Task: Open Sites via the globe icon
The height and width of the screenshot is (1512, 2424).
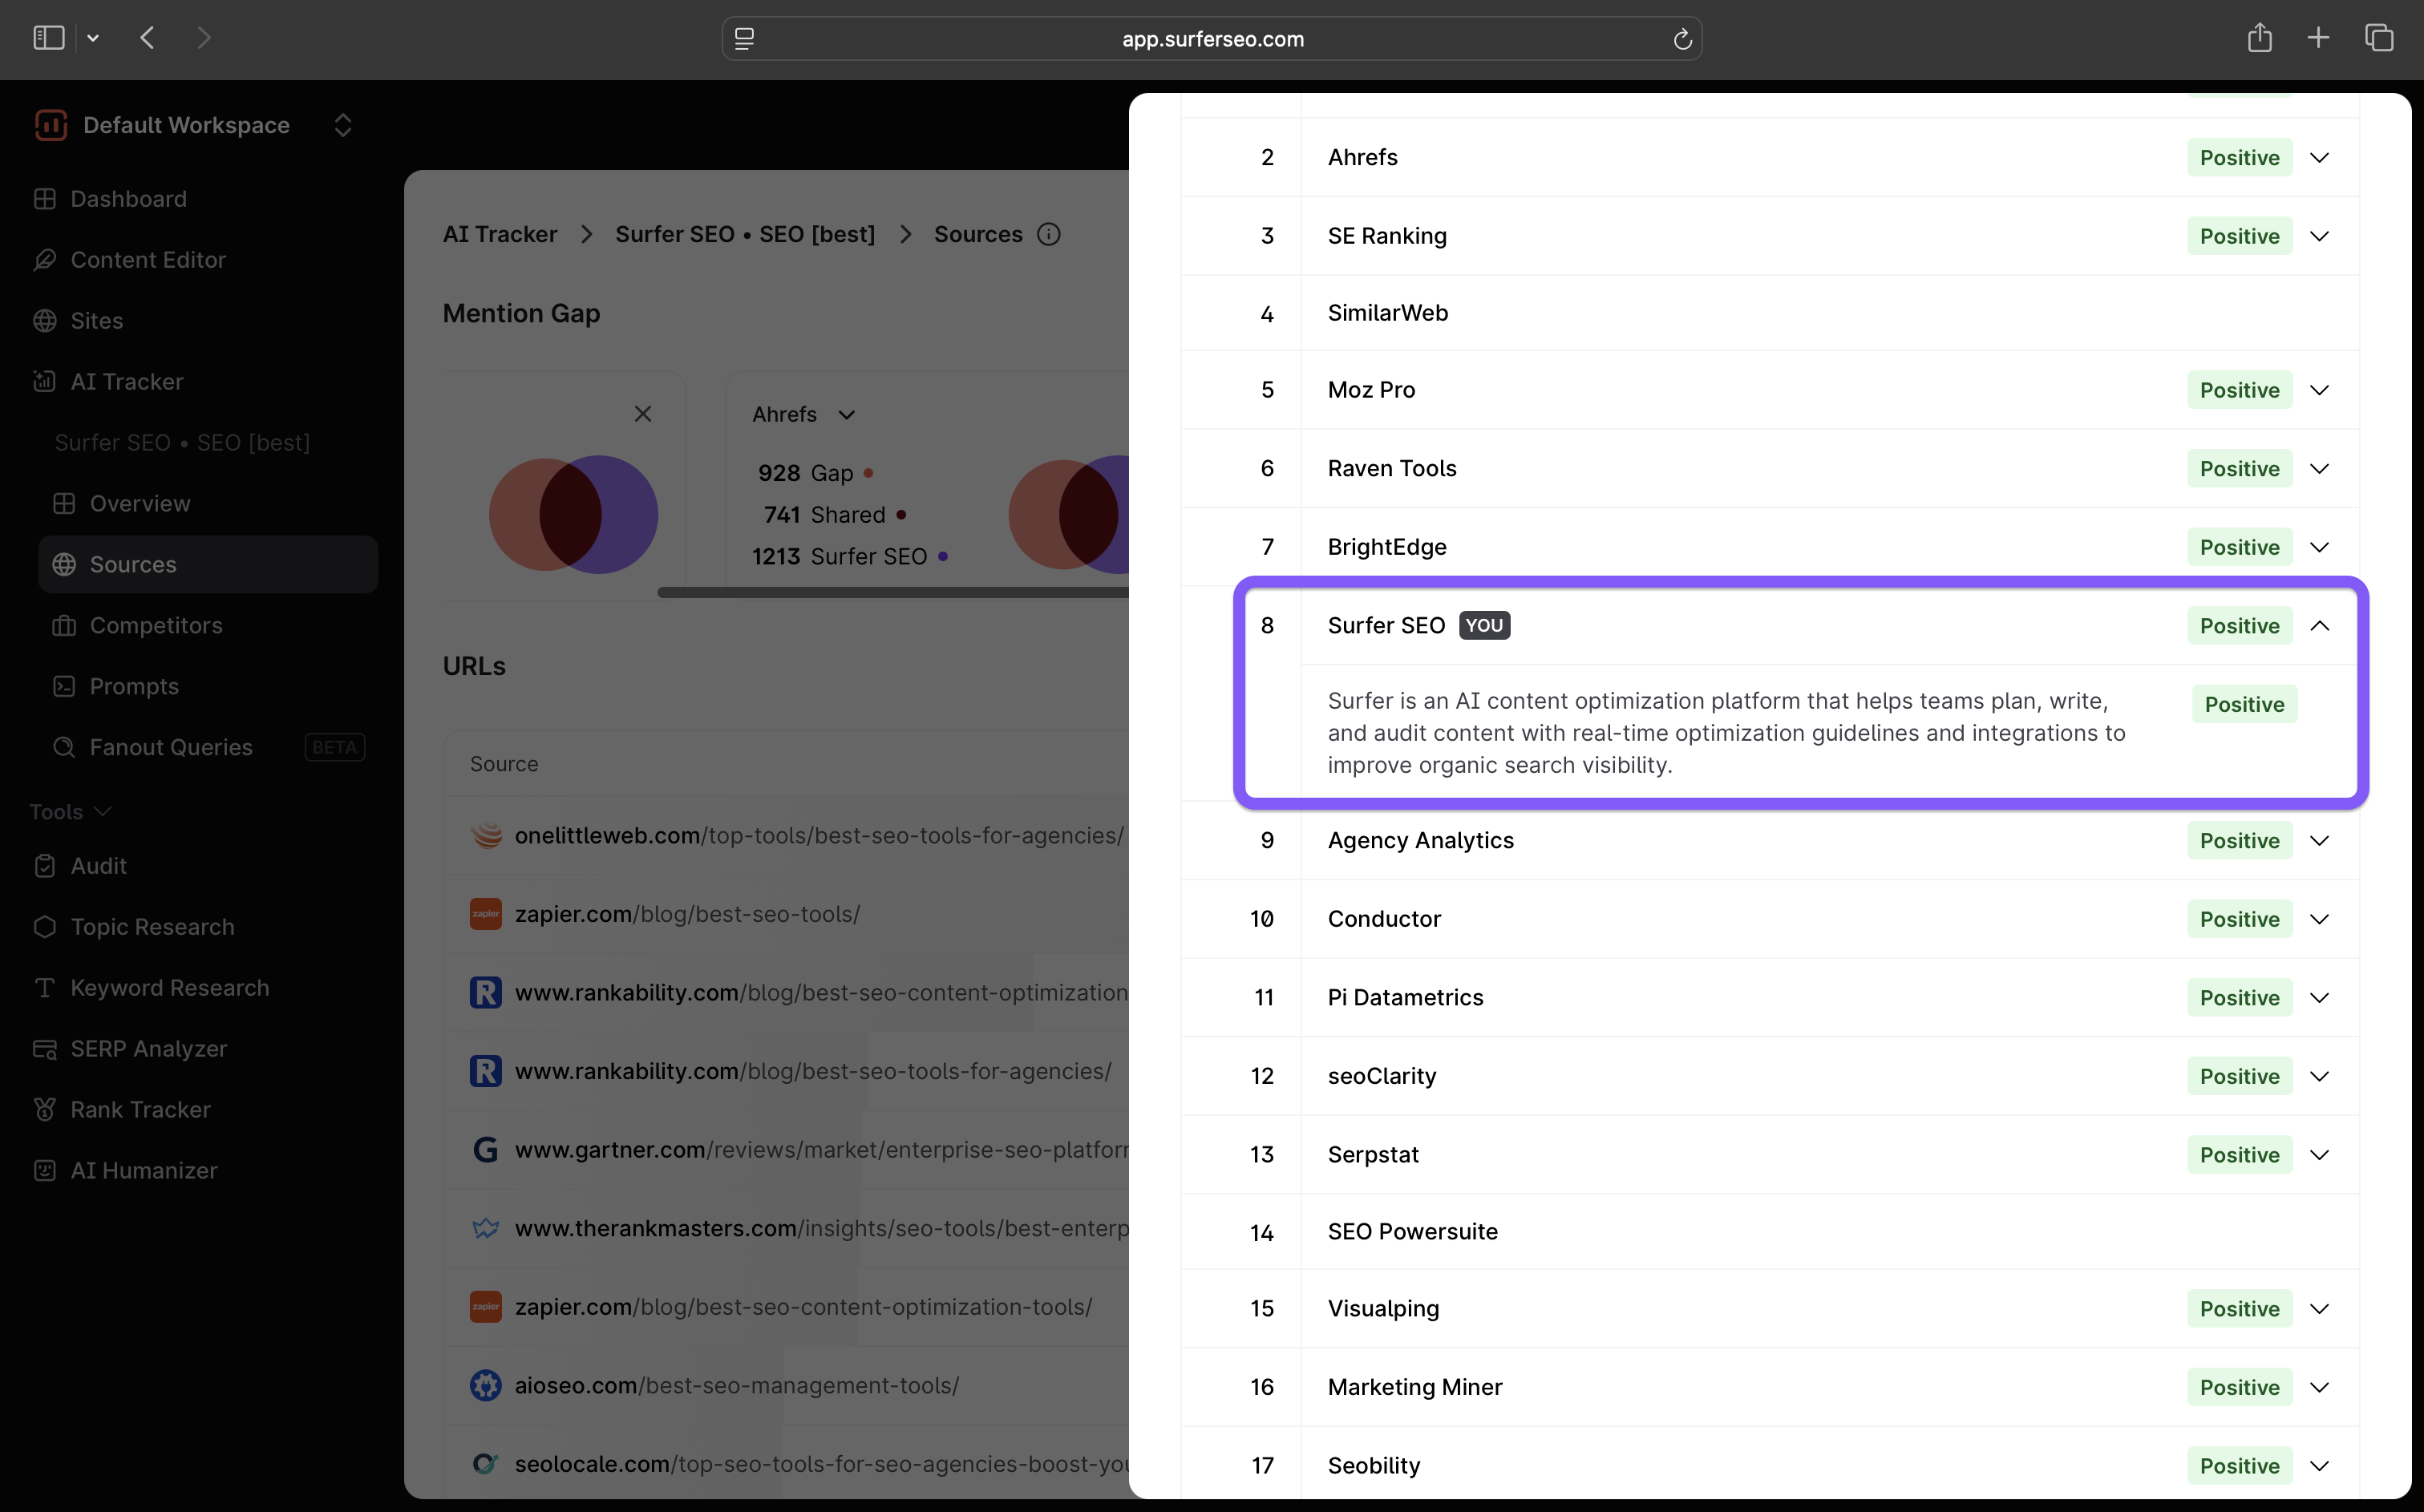Action: (44, 321)
